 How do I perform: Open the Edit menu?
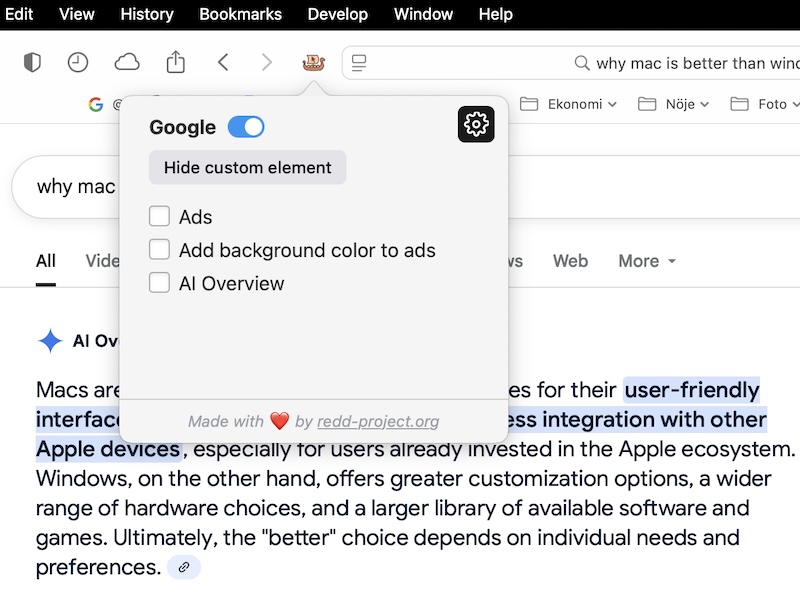pyautogui.click(x=18, y=14)
